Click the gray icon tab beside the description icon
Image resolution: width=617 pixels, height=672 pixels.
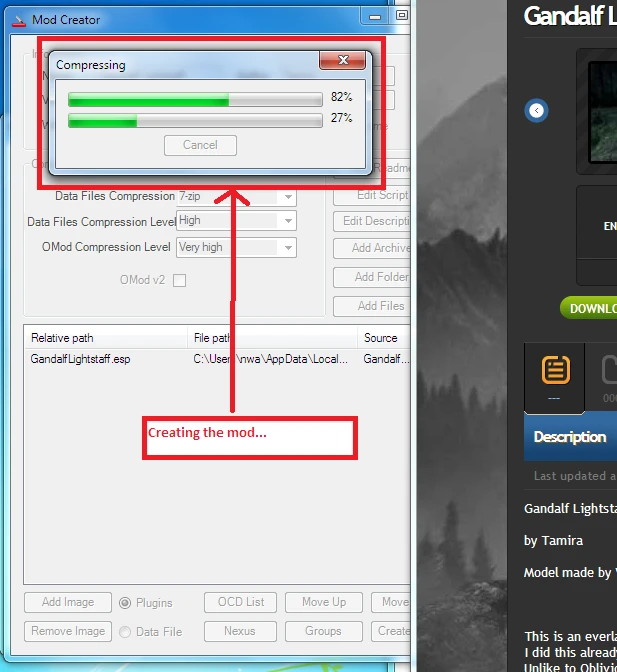609,371
